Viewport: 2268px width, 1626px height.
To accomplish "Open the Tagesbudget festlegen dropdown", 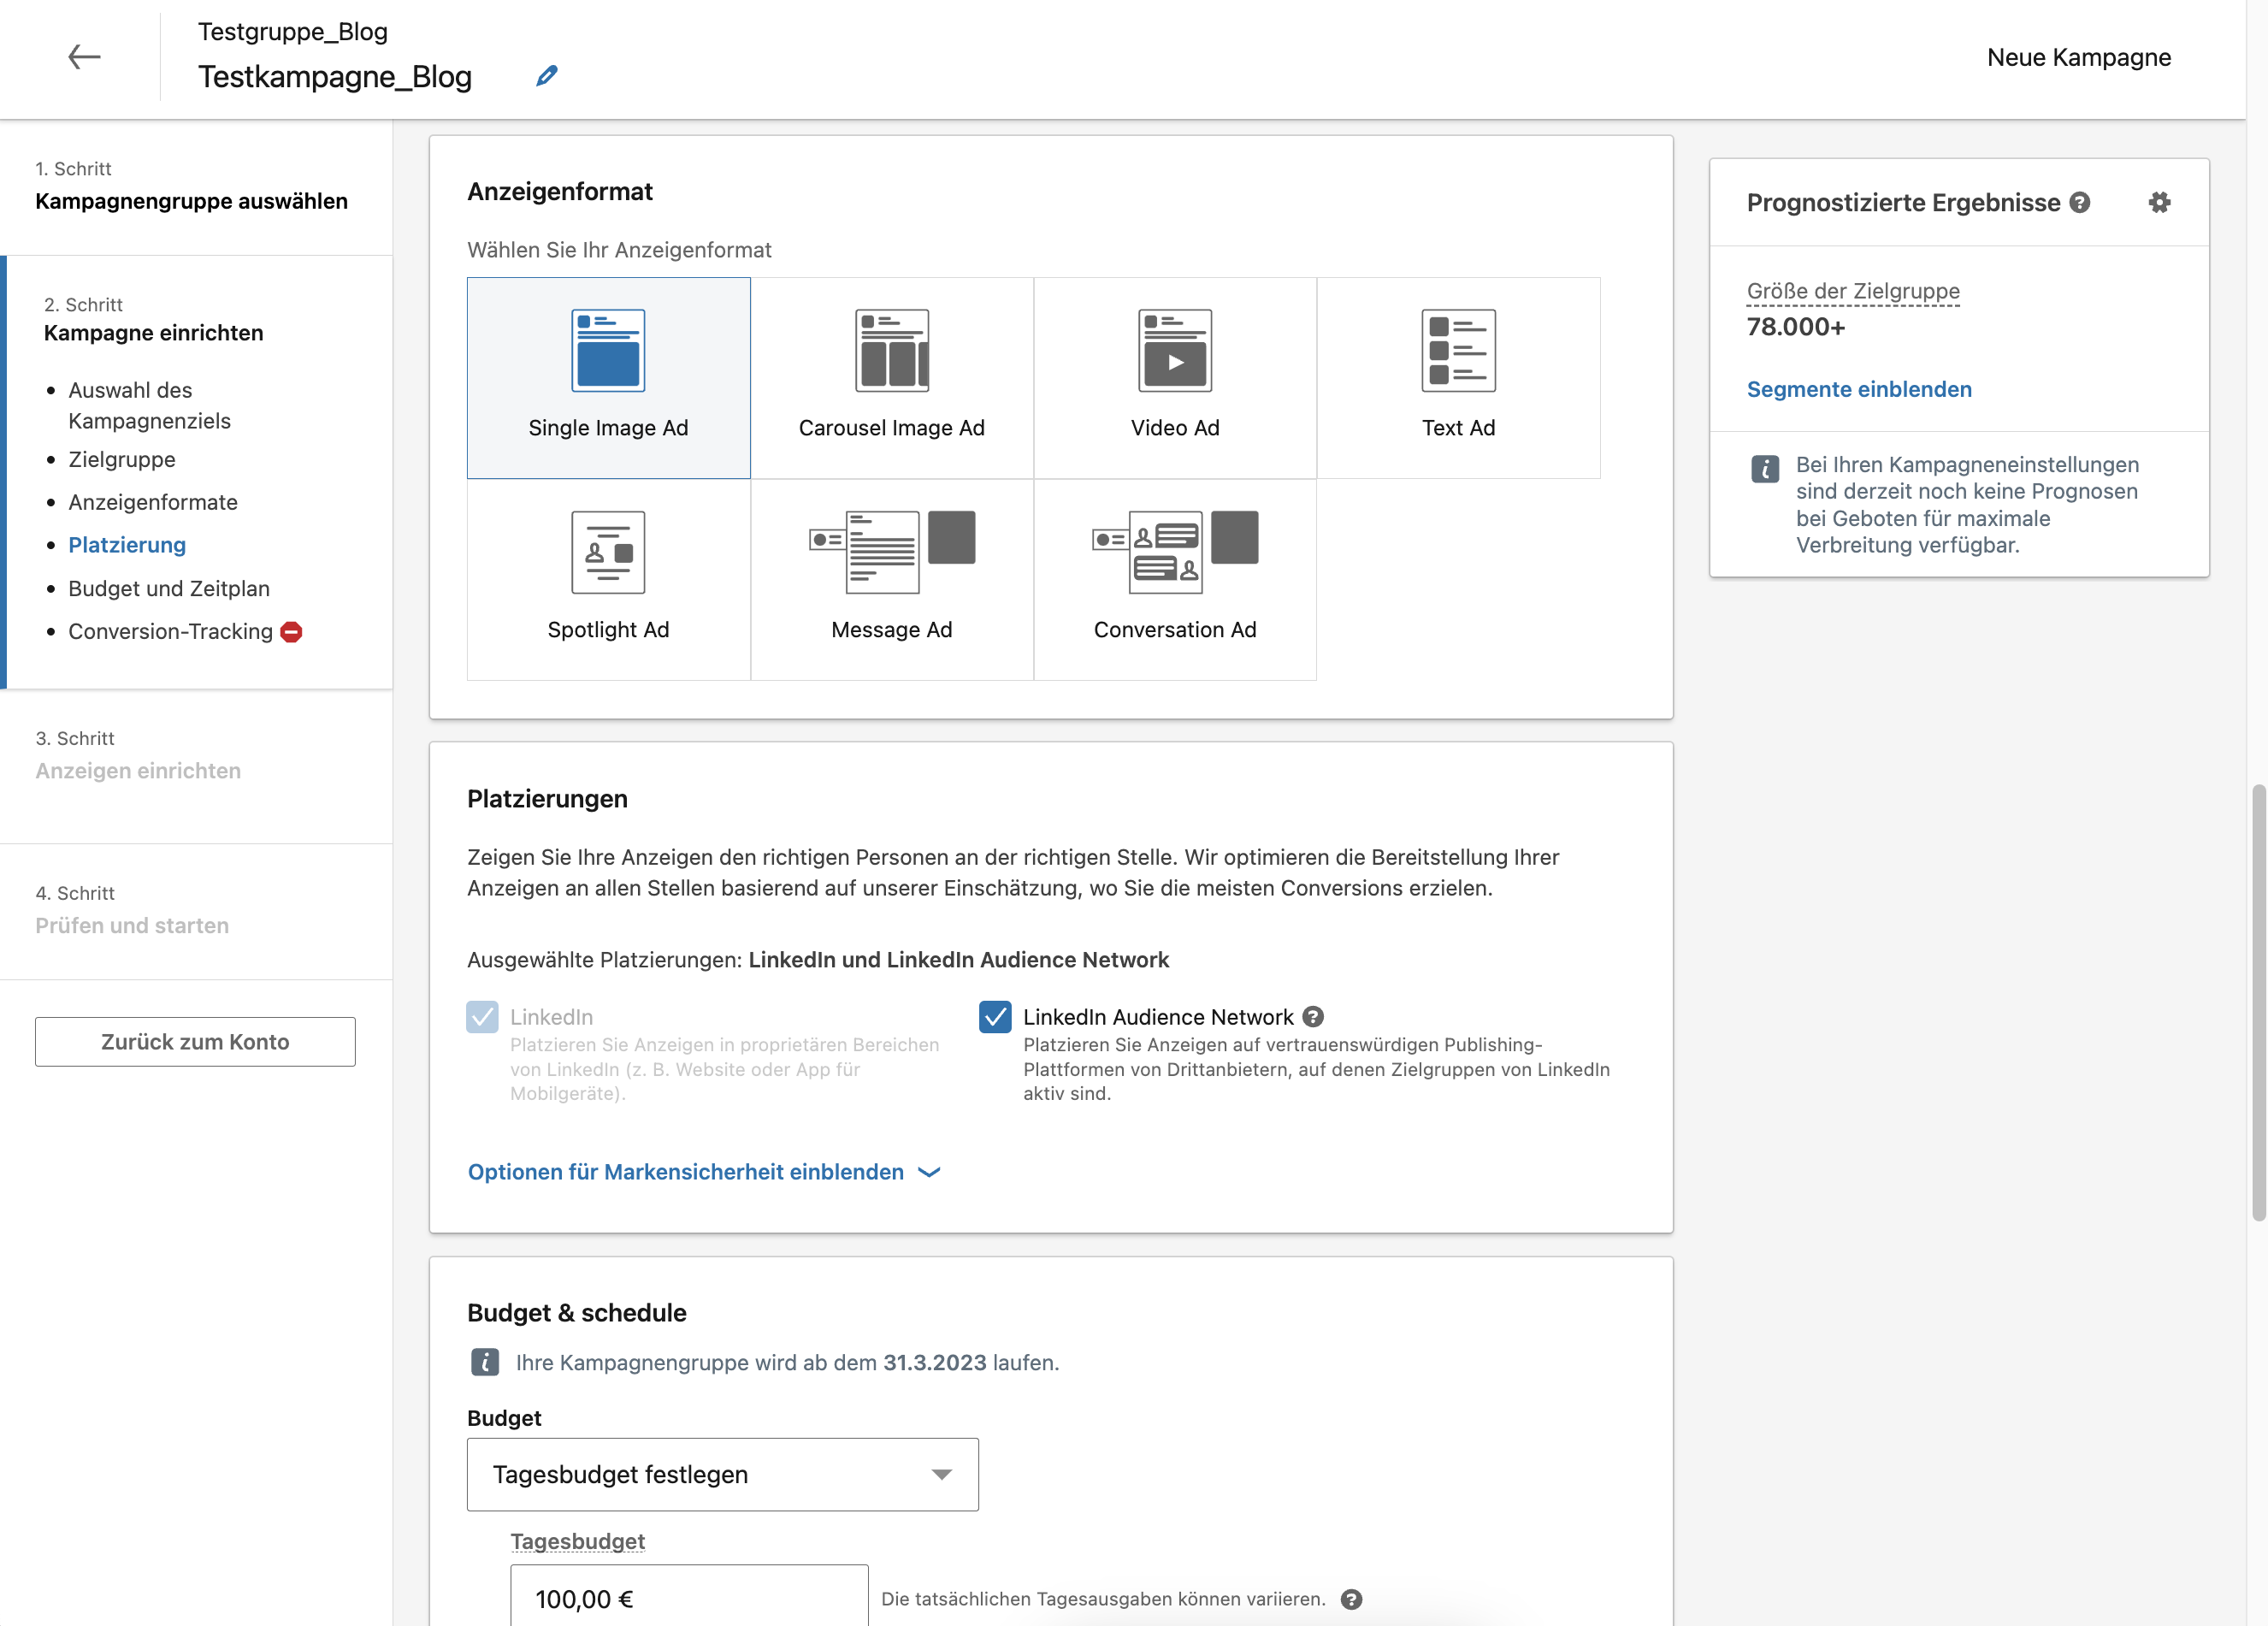I will click(x=722, y=1474).
